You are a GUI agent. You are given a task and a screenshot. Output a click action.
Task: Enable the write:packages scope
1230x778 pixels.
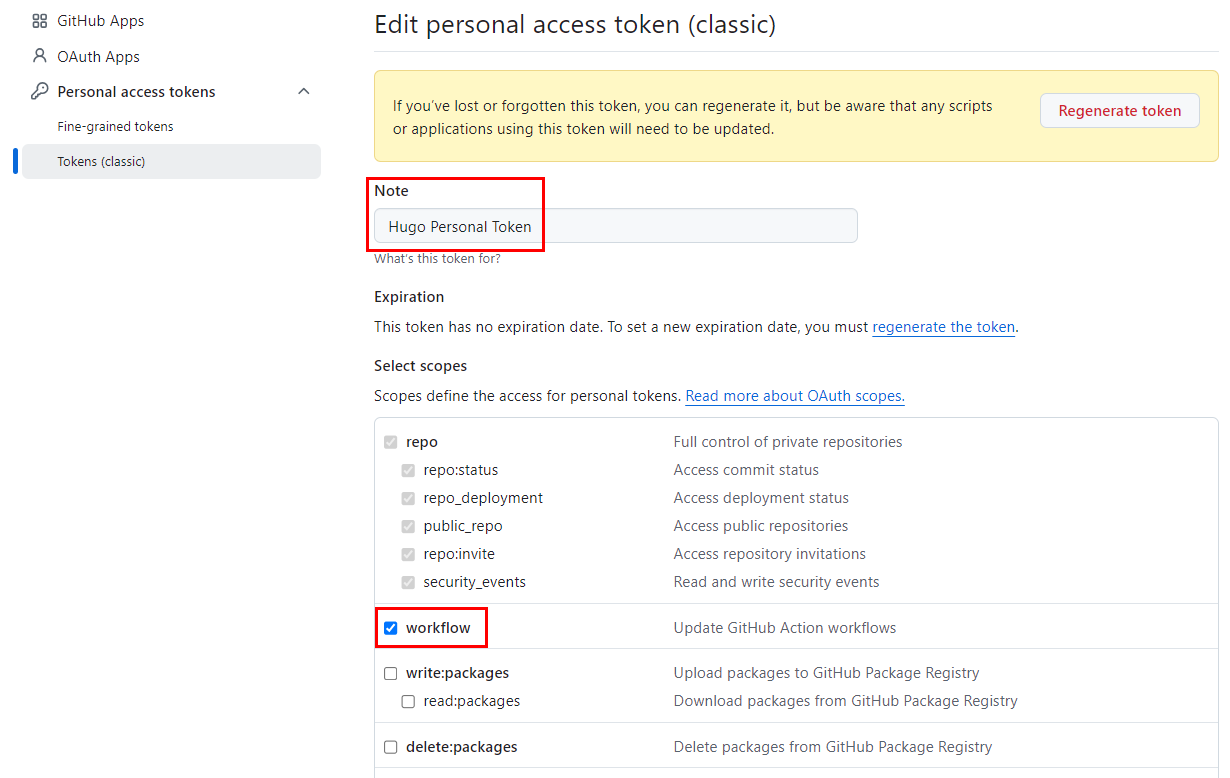pyautogui.click(x=390, y=673)
